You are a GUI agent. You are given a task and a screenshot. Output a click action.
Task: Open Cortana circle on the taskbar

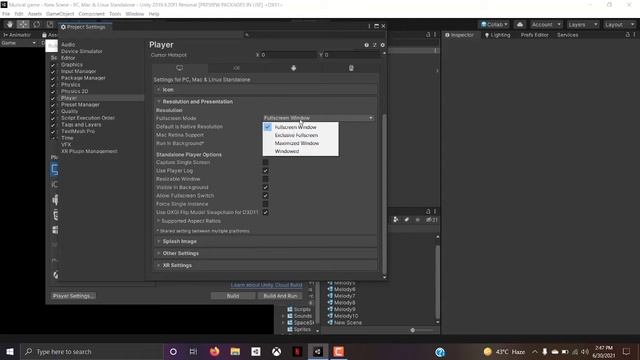pyautogui.click(x=173, y=351)
